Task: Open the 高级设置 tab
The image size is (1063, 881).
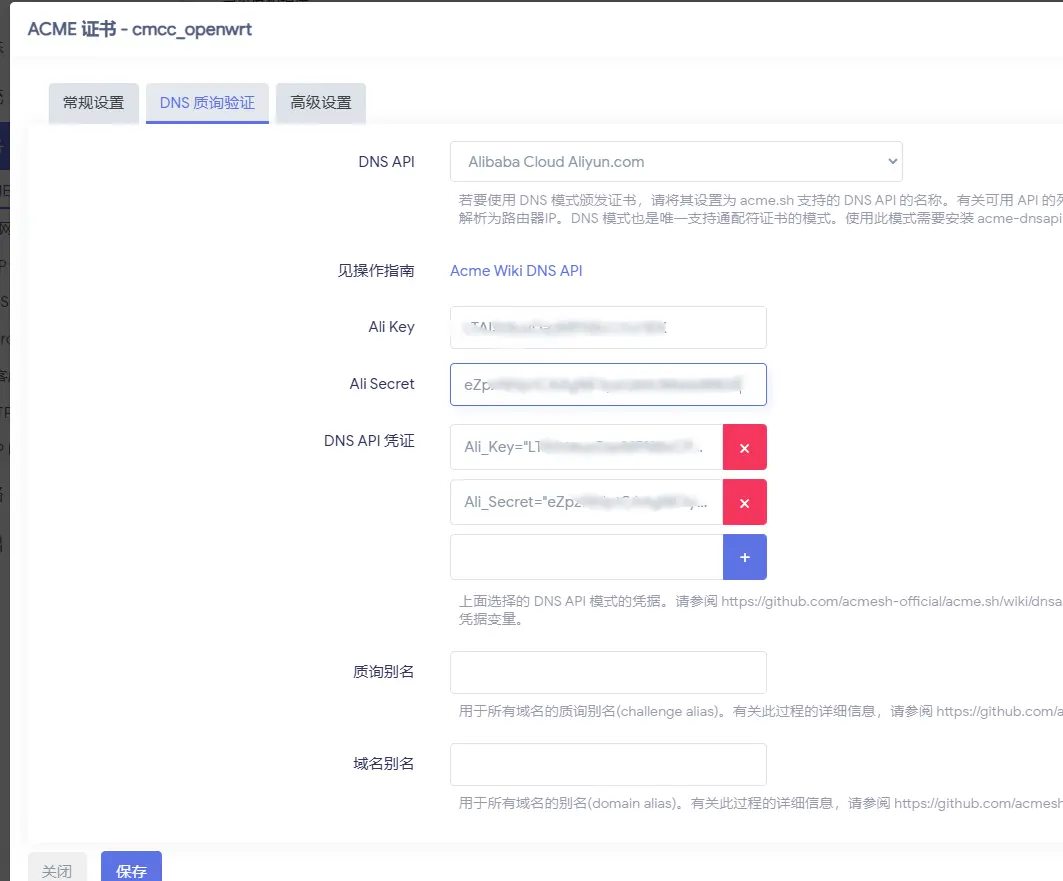Action: point(321,103)
